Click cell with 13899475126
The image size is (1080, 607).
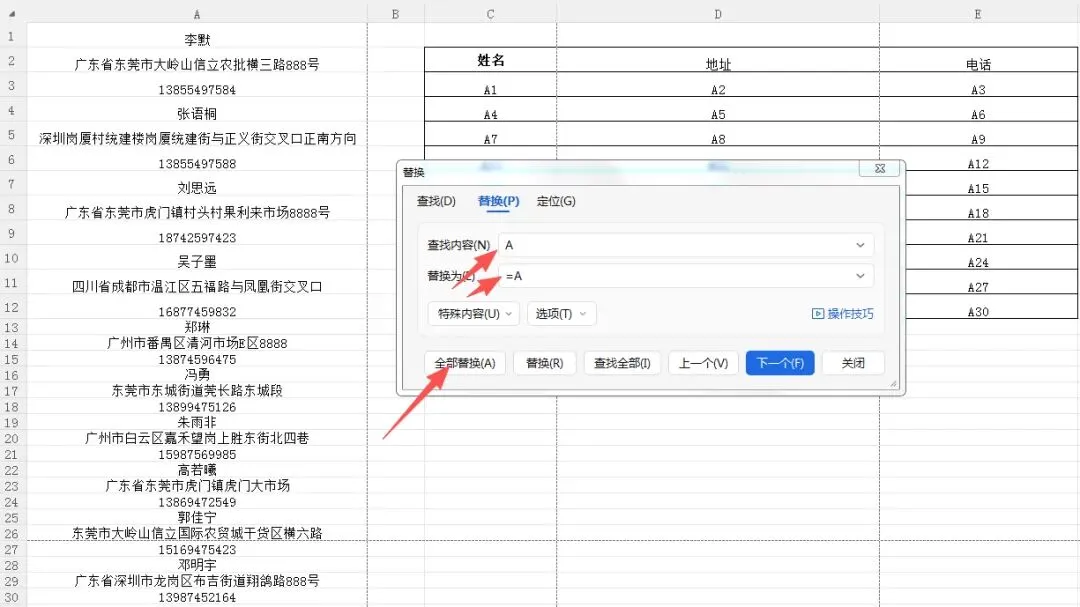pos(197,407)
